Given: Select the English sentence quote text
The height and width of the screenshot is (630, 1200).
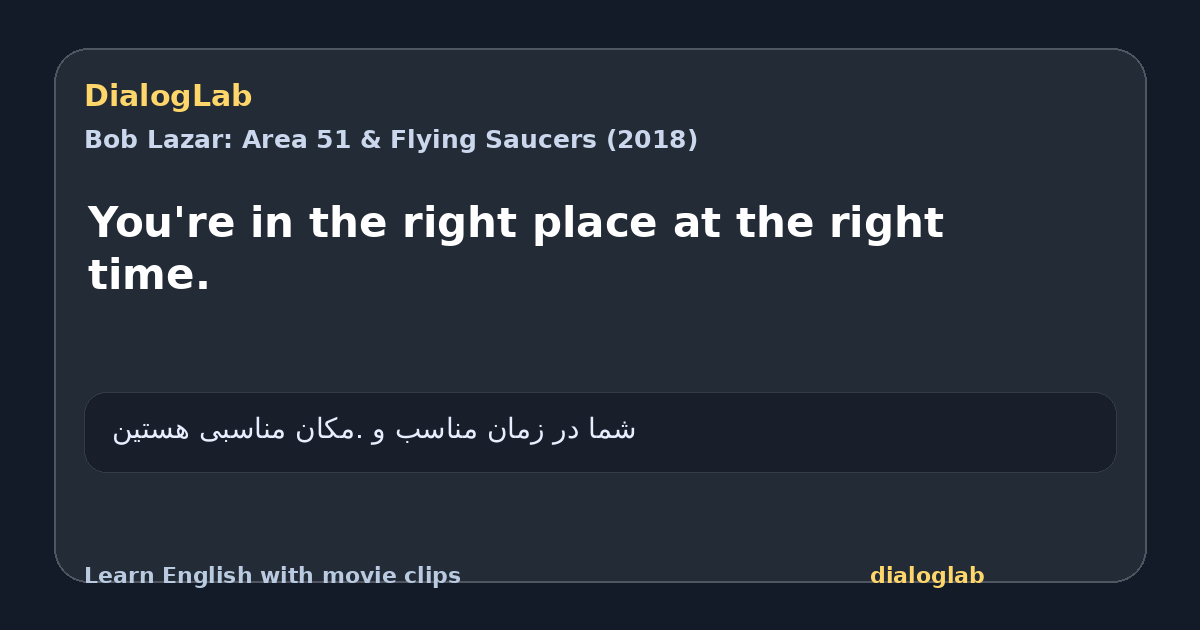Looking at the screenshot, I should 516,249.
